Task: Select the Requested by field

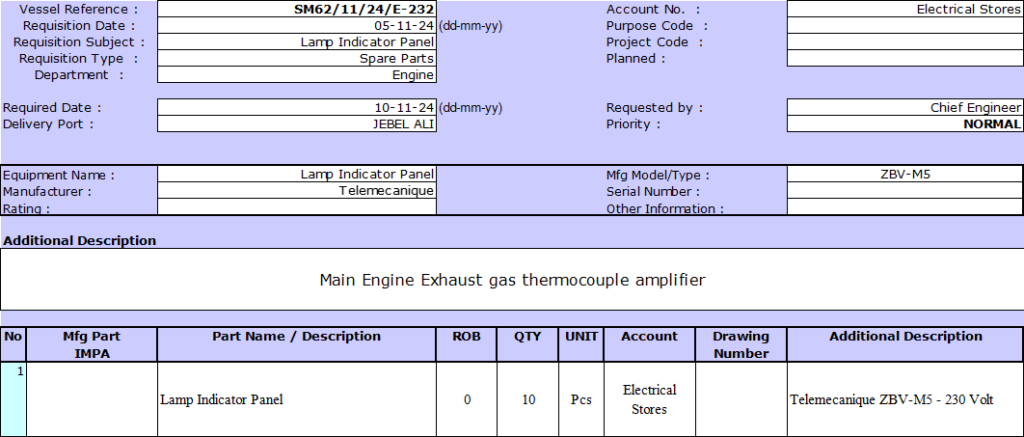Action: coord(905,107)
